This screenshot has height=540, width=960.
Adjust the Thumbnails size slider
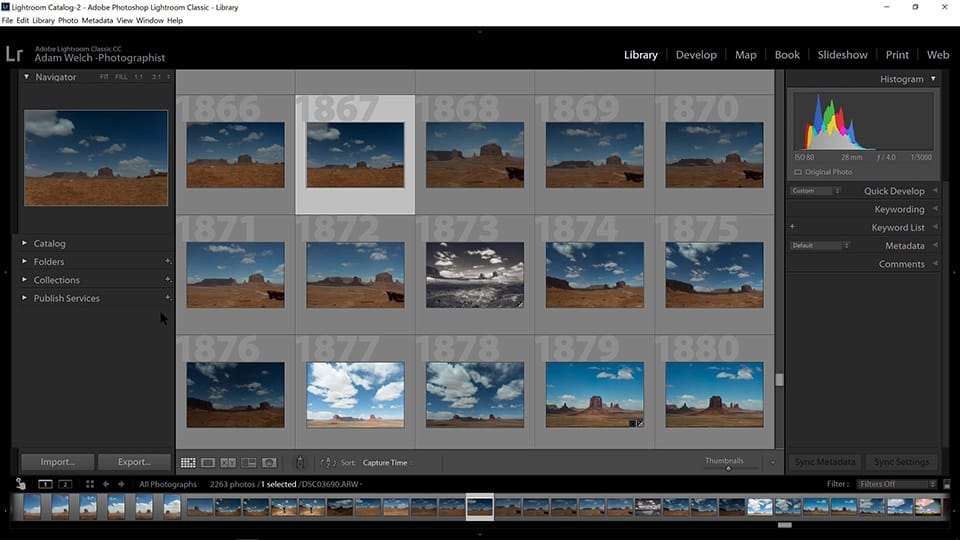tap(729, 468)
